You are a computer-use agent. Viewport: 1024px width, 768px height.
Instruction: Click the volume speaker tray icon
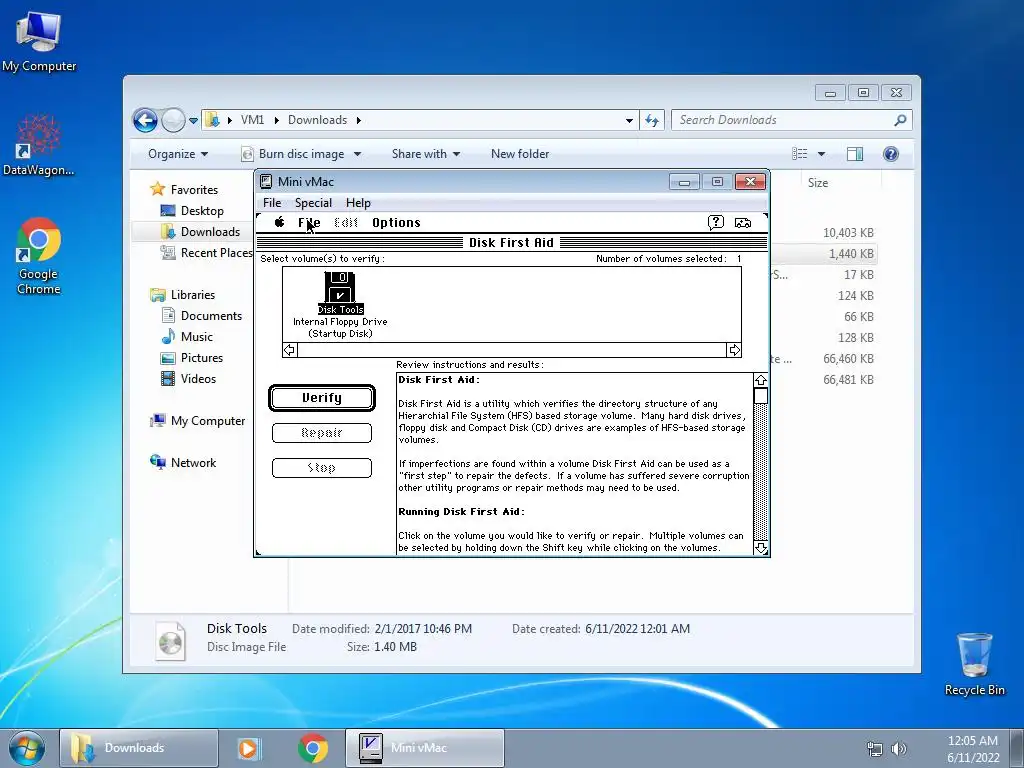pyautogui.click(x=899, y=749)
